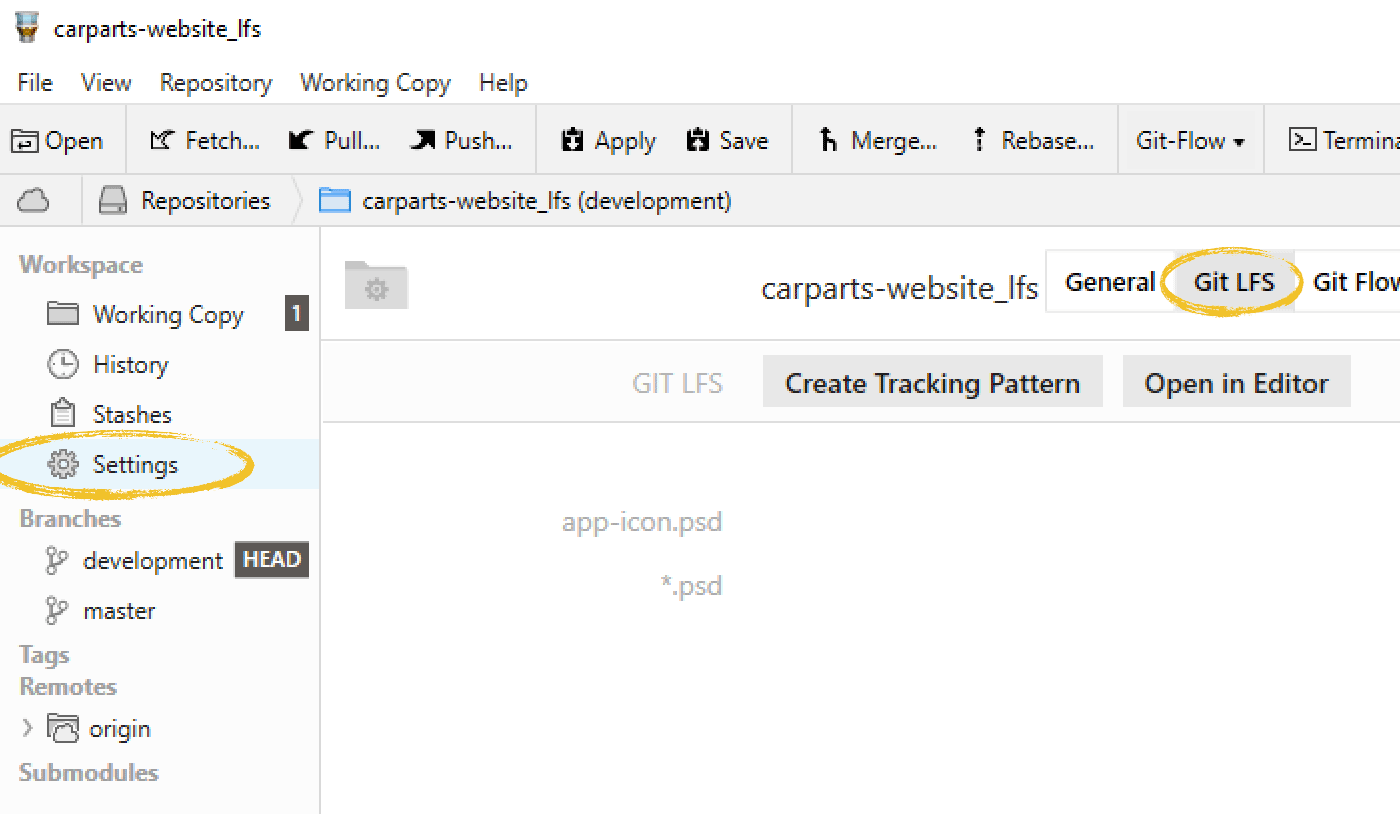Viewport: 1400px width, 814px height.
Task: Click the cloud remote accounts icon
Action: click(x=31, y=200)
